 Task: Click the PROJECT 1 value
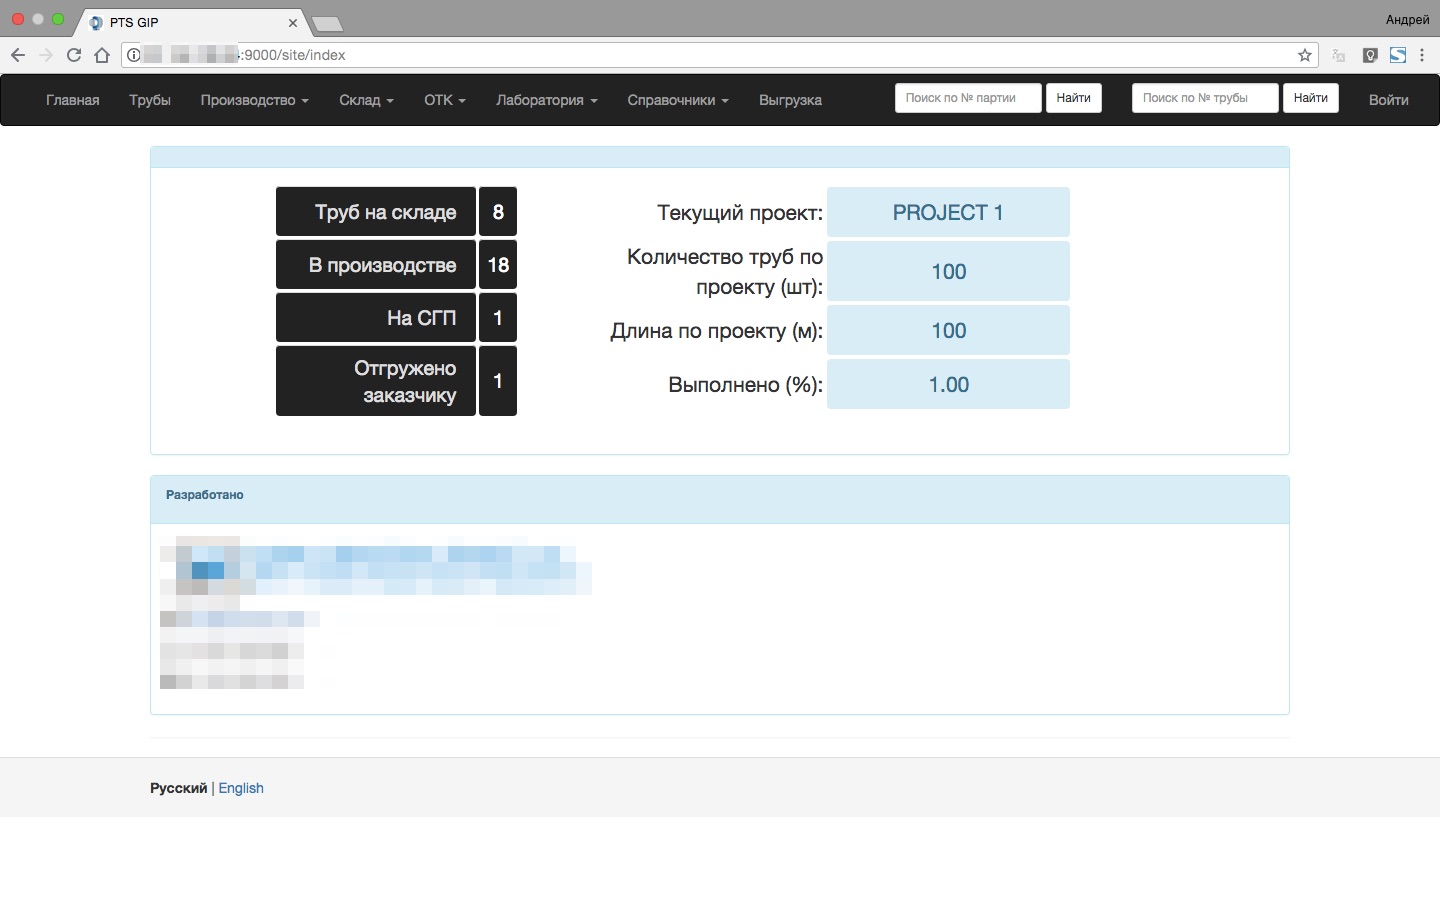pos(948,212)
